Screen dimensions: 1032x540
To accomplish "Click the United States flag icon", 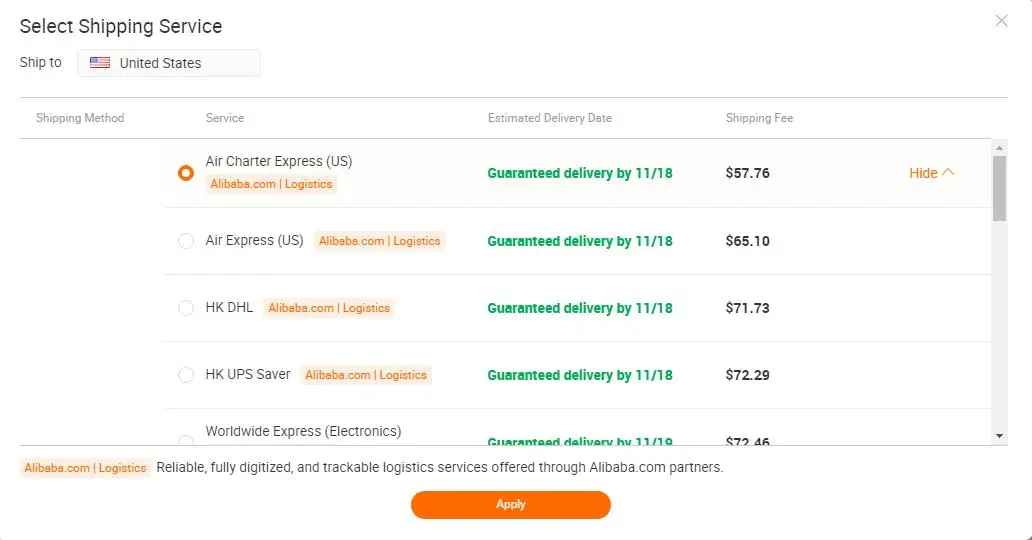I will coord(100,63).
